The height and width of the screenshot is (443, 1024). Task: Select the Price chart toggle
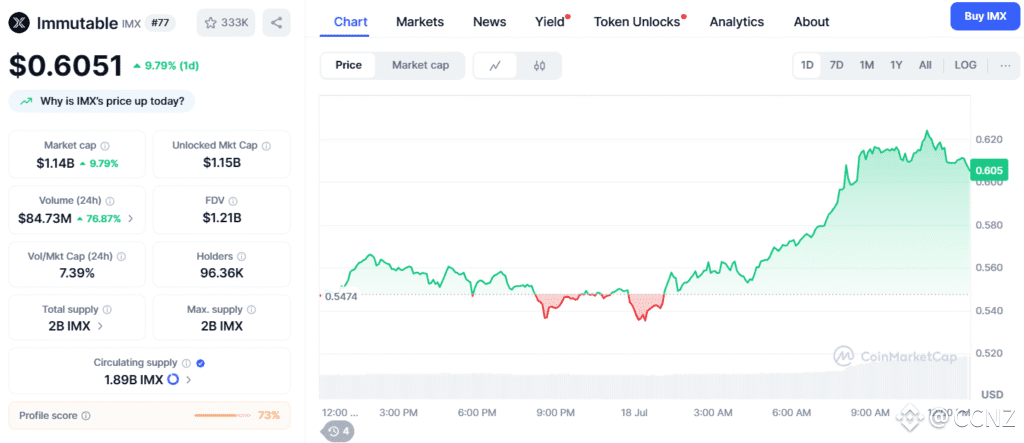pos(349,65)
